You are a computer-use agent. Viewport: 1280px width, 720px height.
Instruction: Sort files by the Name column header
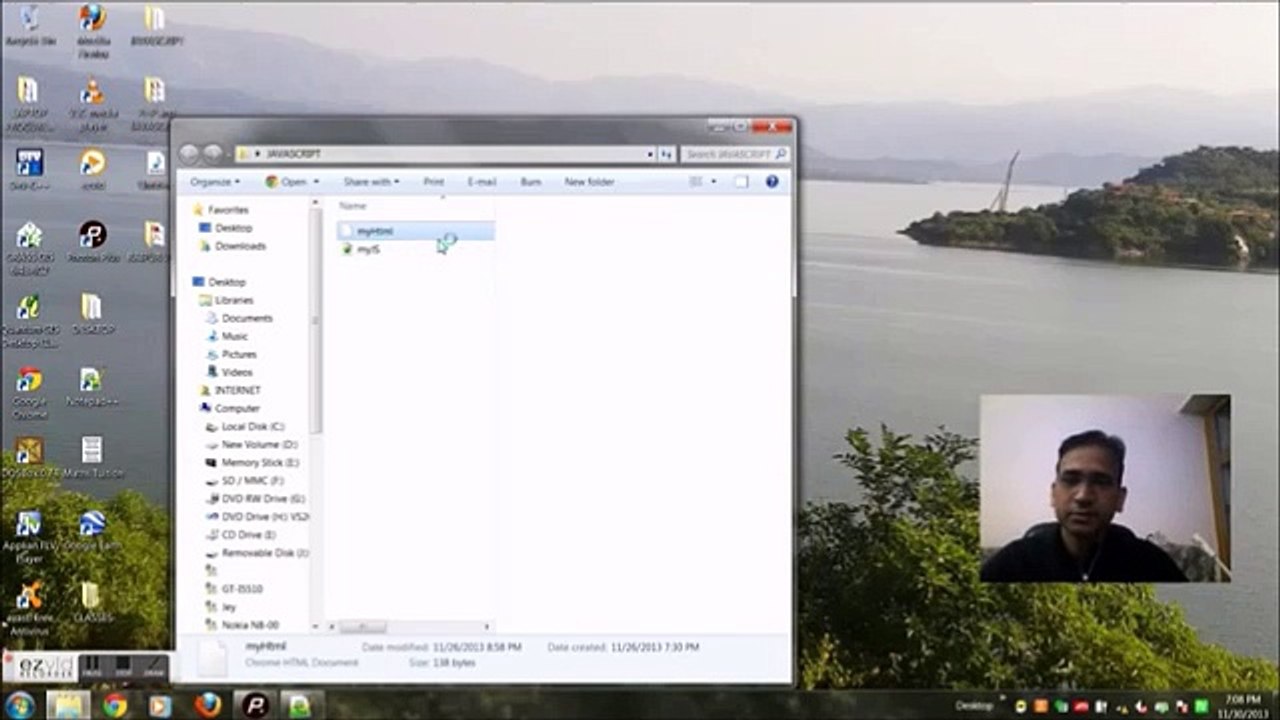point(353,206)
